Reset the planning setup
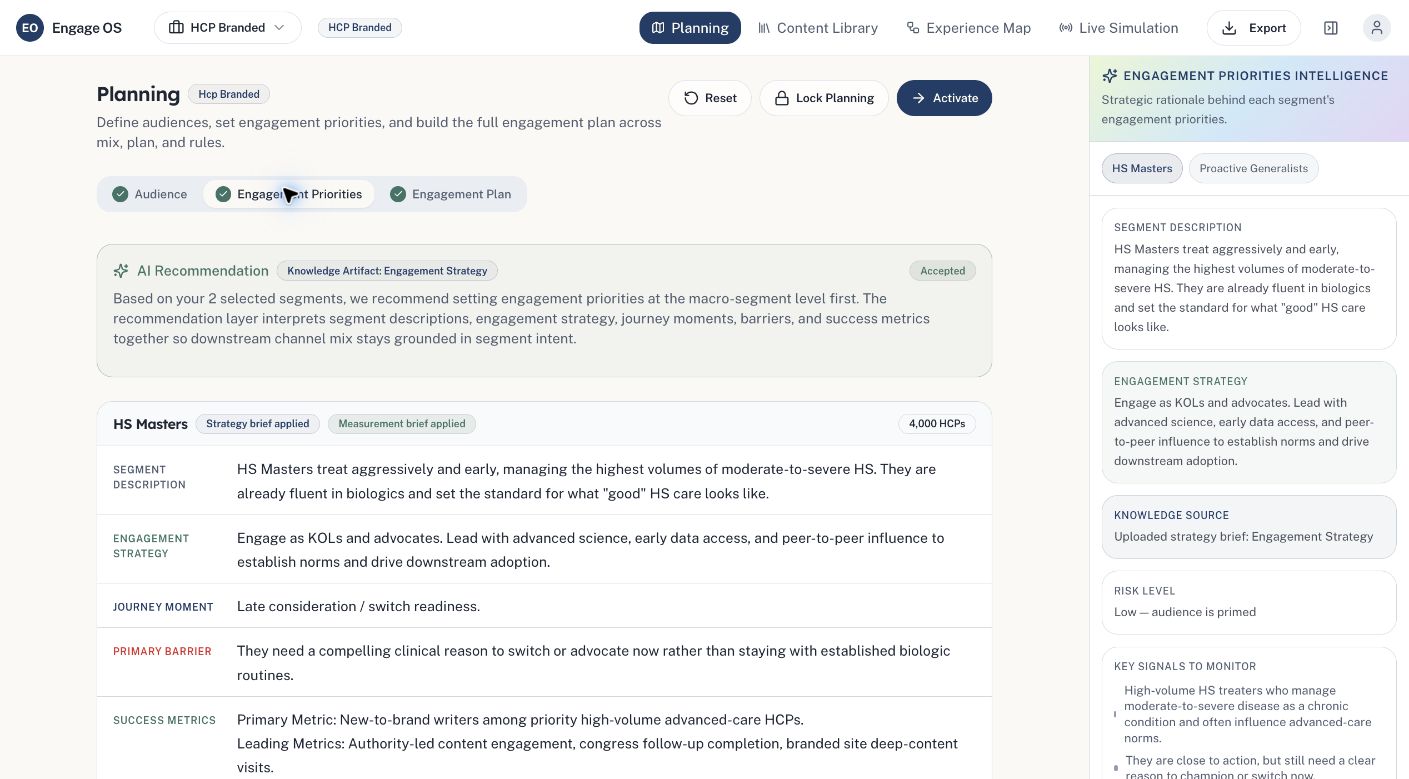This screenshot has width=1409, height=779. pyautogui.click(x=710, y=98)
